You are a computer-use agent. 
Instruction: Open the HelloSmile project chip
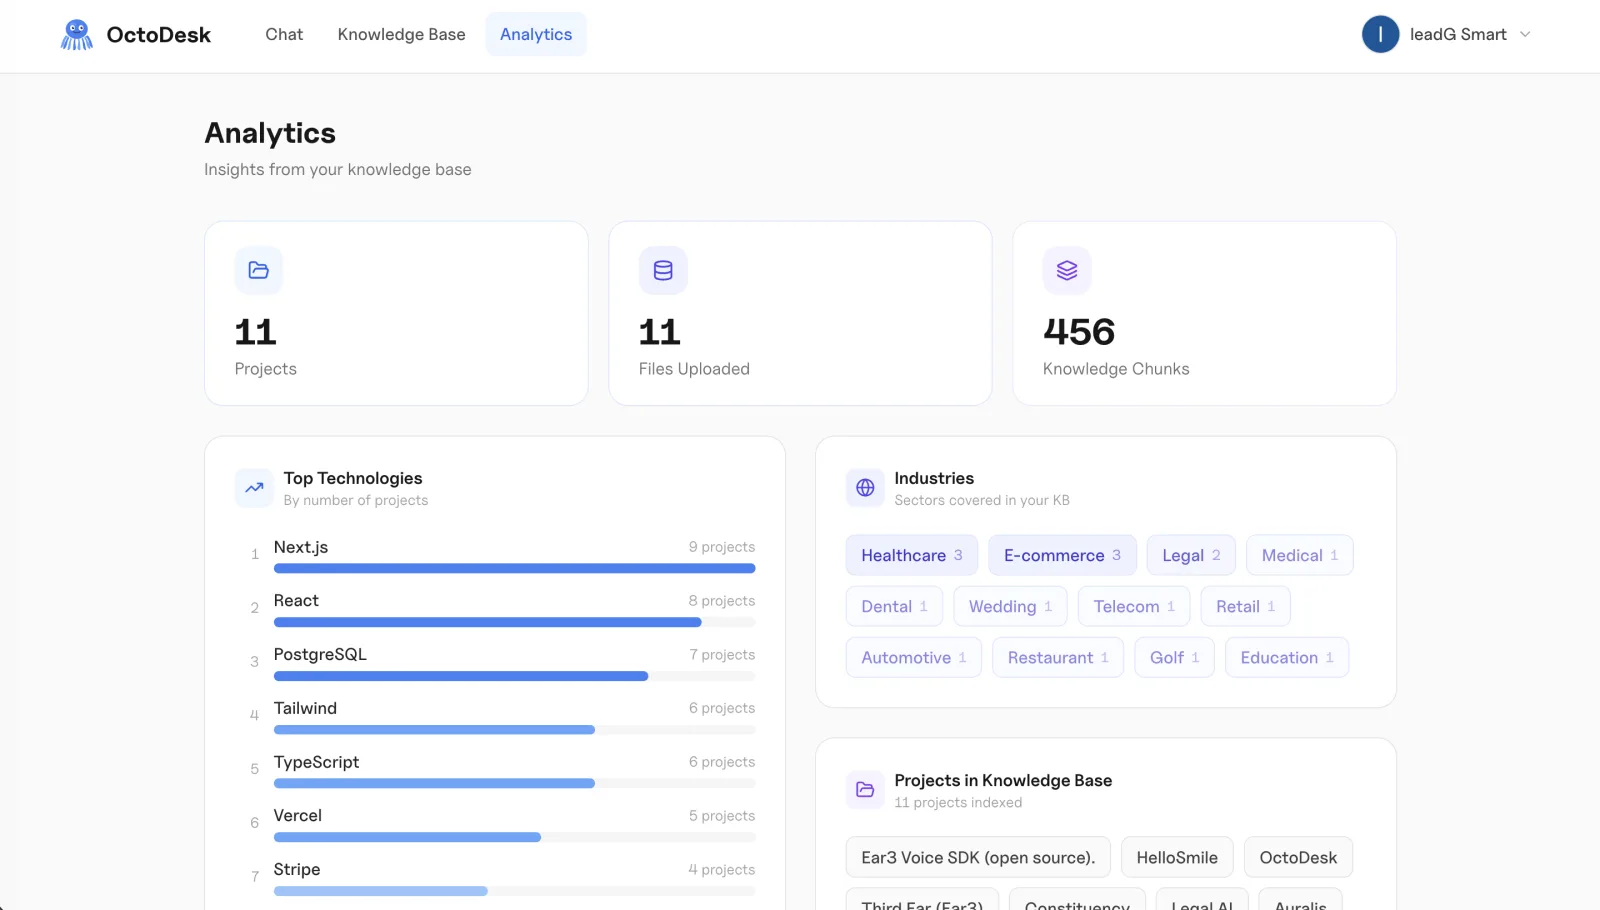point(1177,857)
